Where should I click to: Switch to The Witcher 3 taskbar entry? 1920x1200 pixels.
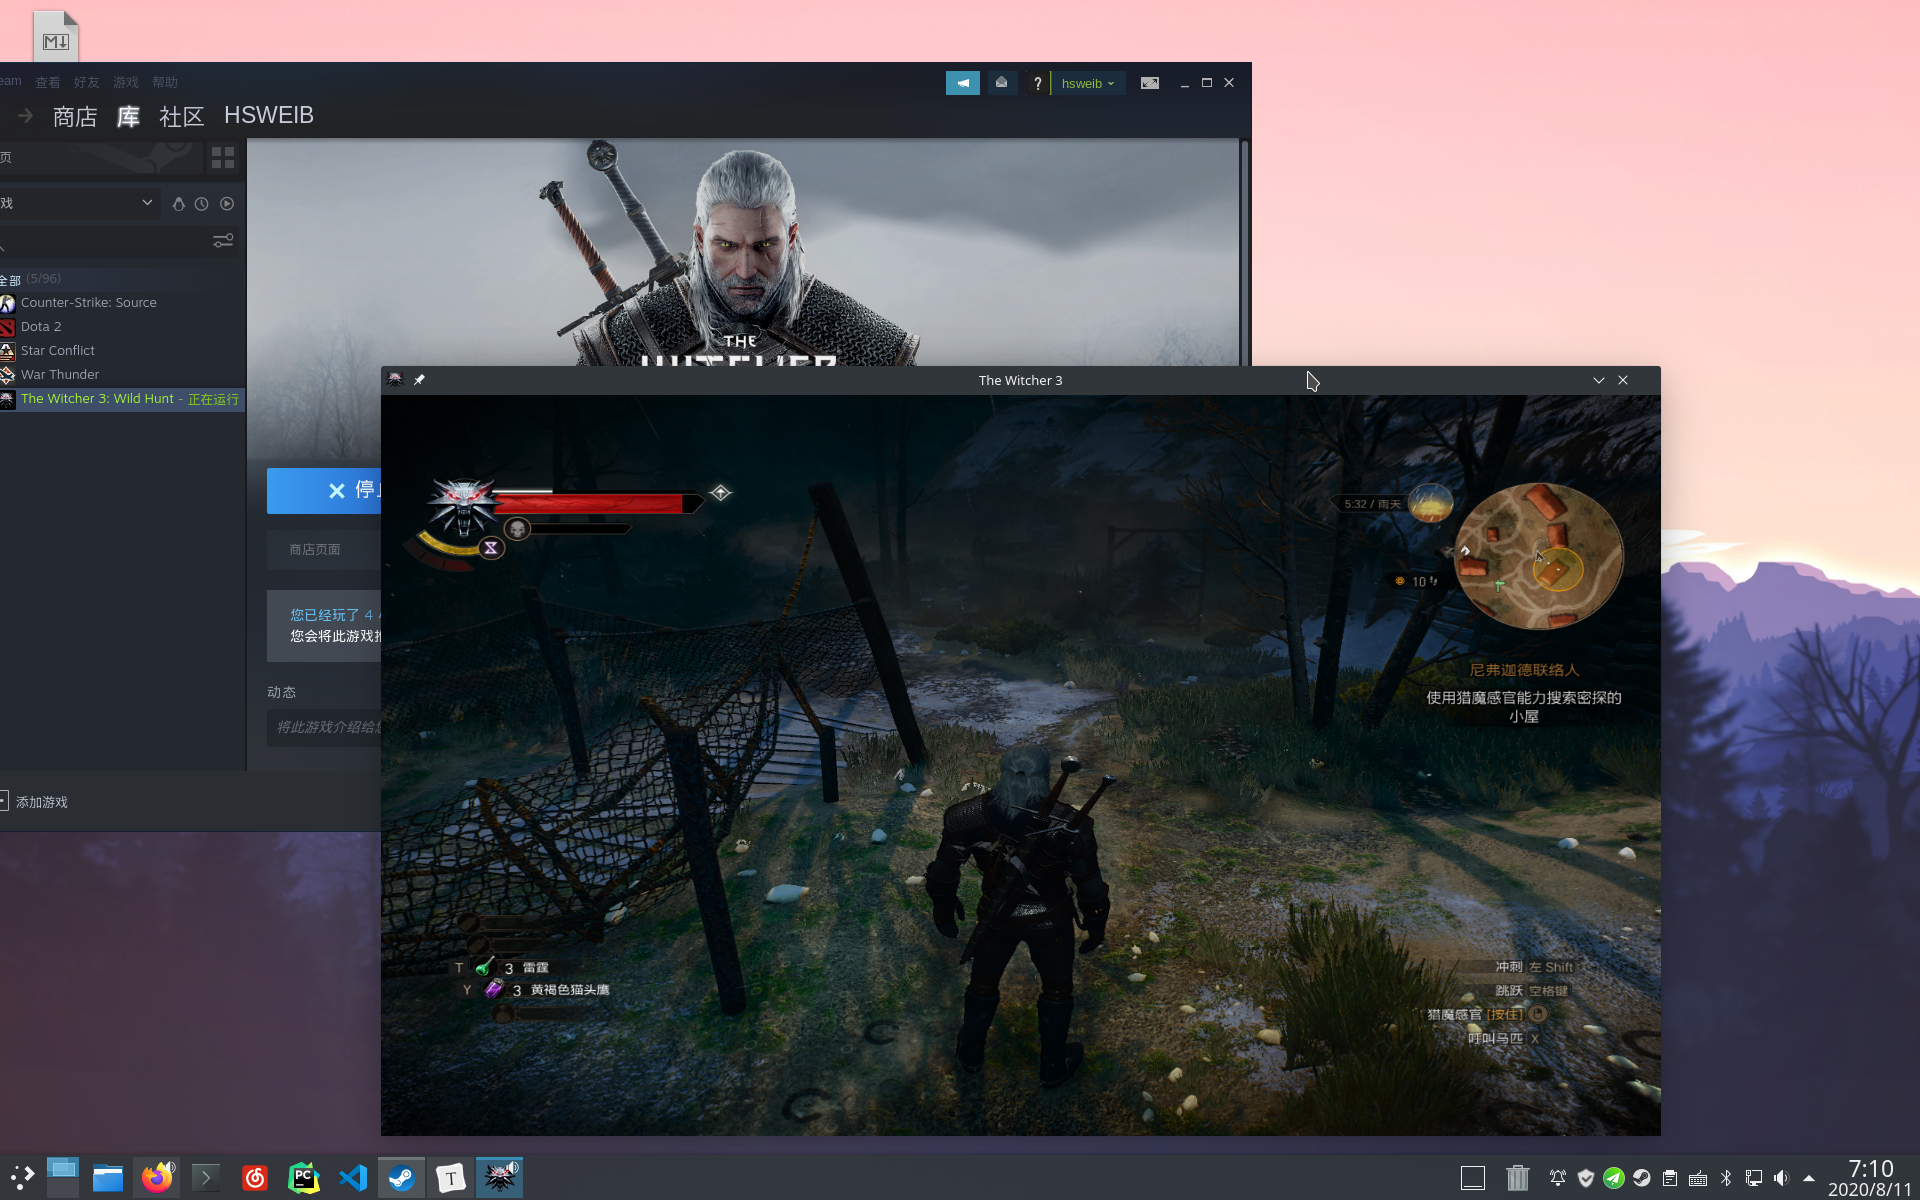[x=500, y=1177]
